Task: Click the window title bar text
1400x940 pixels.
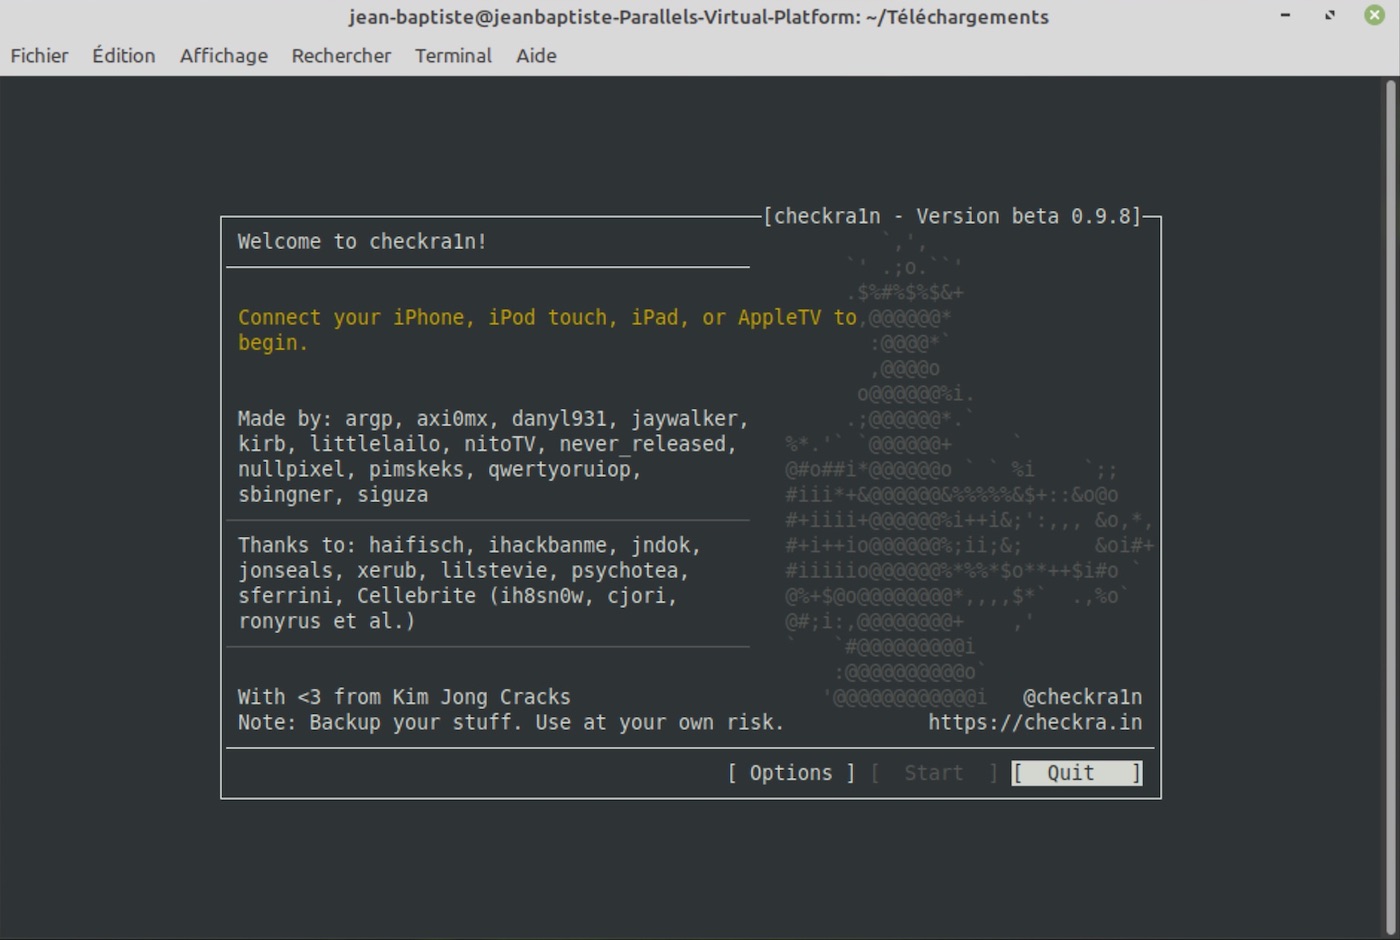Action: coord(699,17)
